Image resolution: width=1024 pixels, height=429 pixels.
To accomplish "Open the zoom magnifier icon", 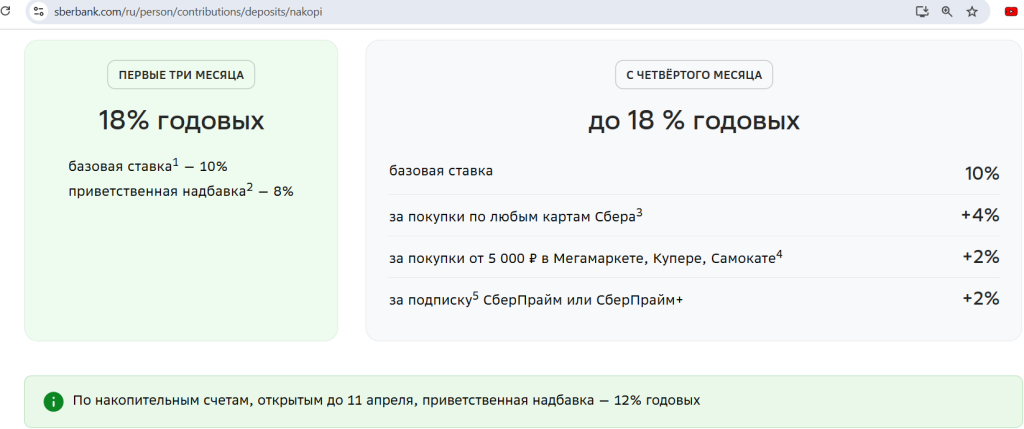I will [x=947, y=11].
